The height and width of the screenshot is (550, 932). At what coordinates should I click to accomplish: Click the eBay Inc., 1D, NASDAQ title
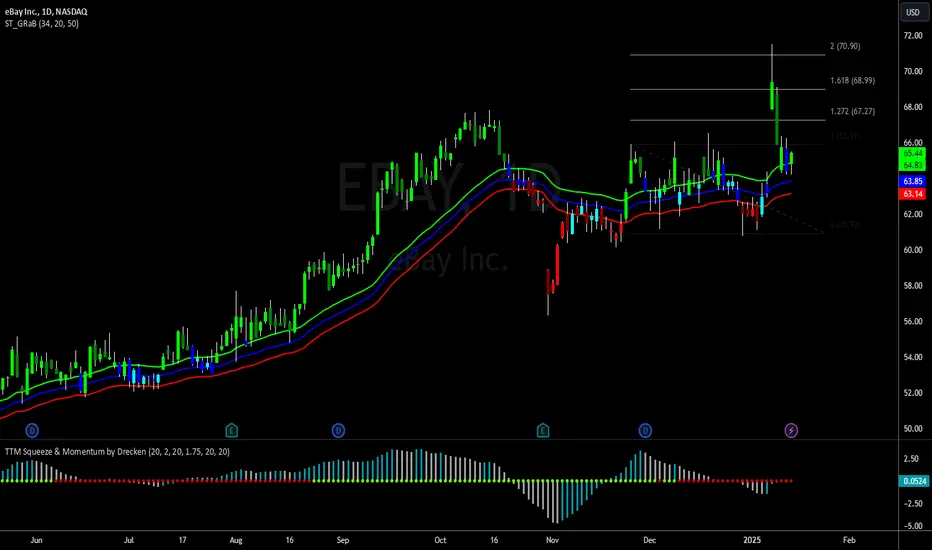click(x=46, y=11)
